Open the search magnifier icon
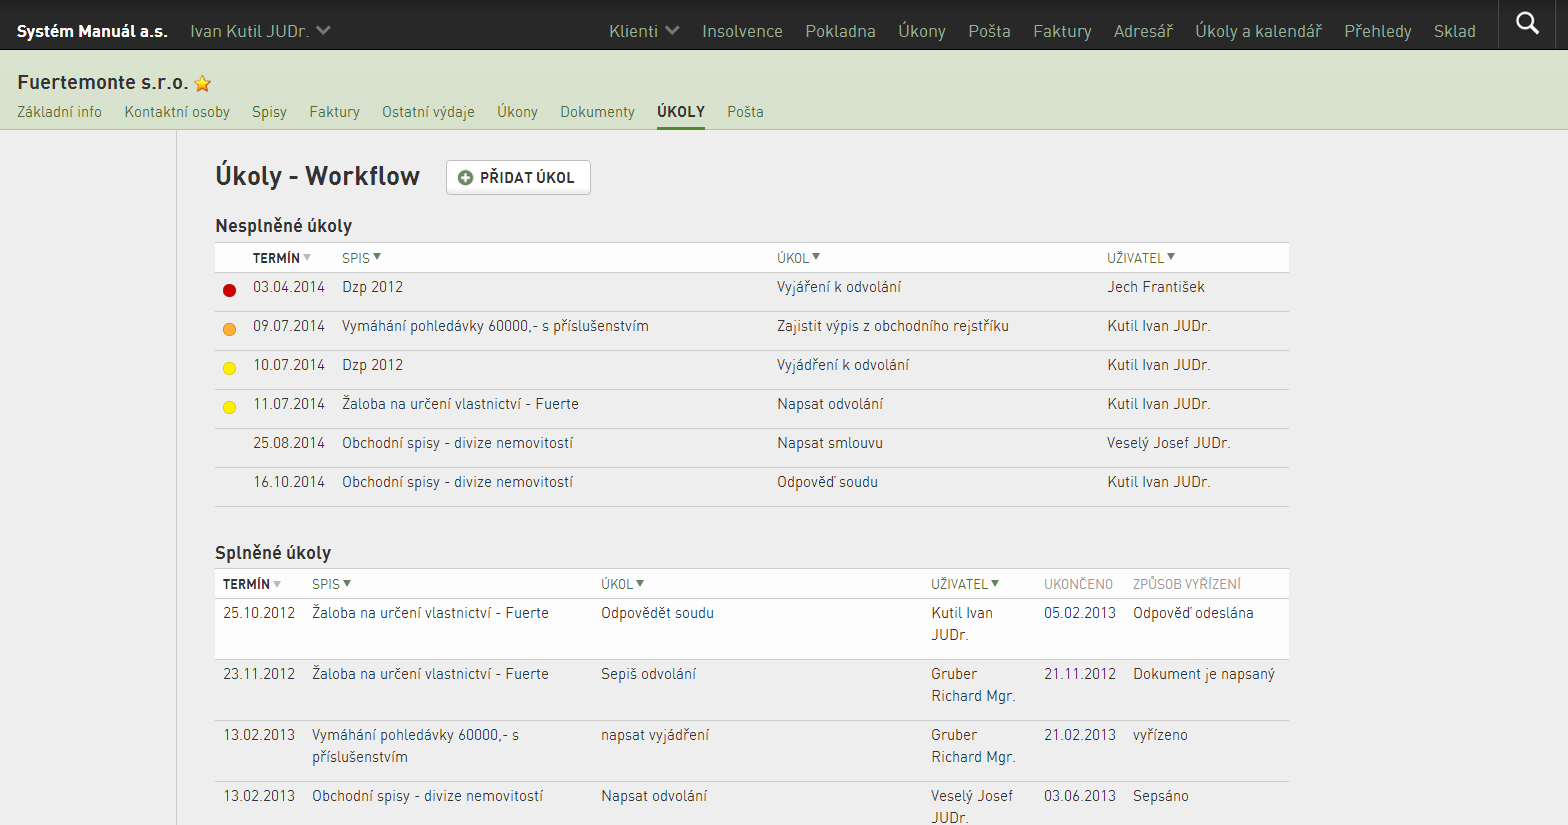This screenshot has width=1568, height=825. (1527, 23)
